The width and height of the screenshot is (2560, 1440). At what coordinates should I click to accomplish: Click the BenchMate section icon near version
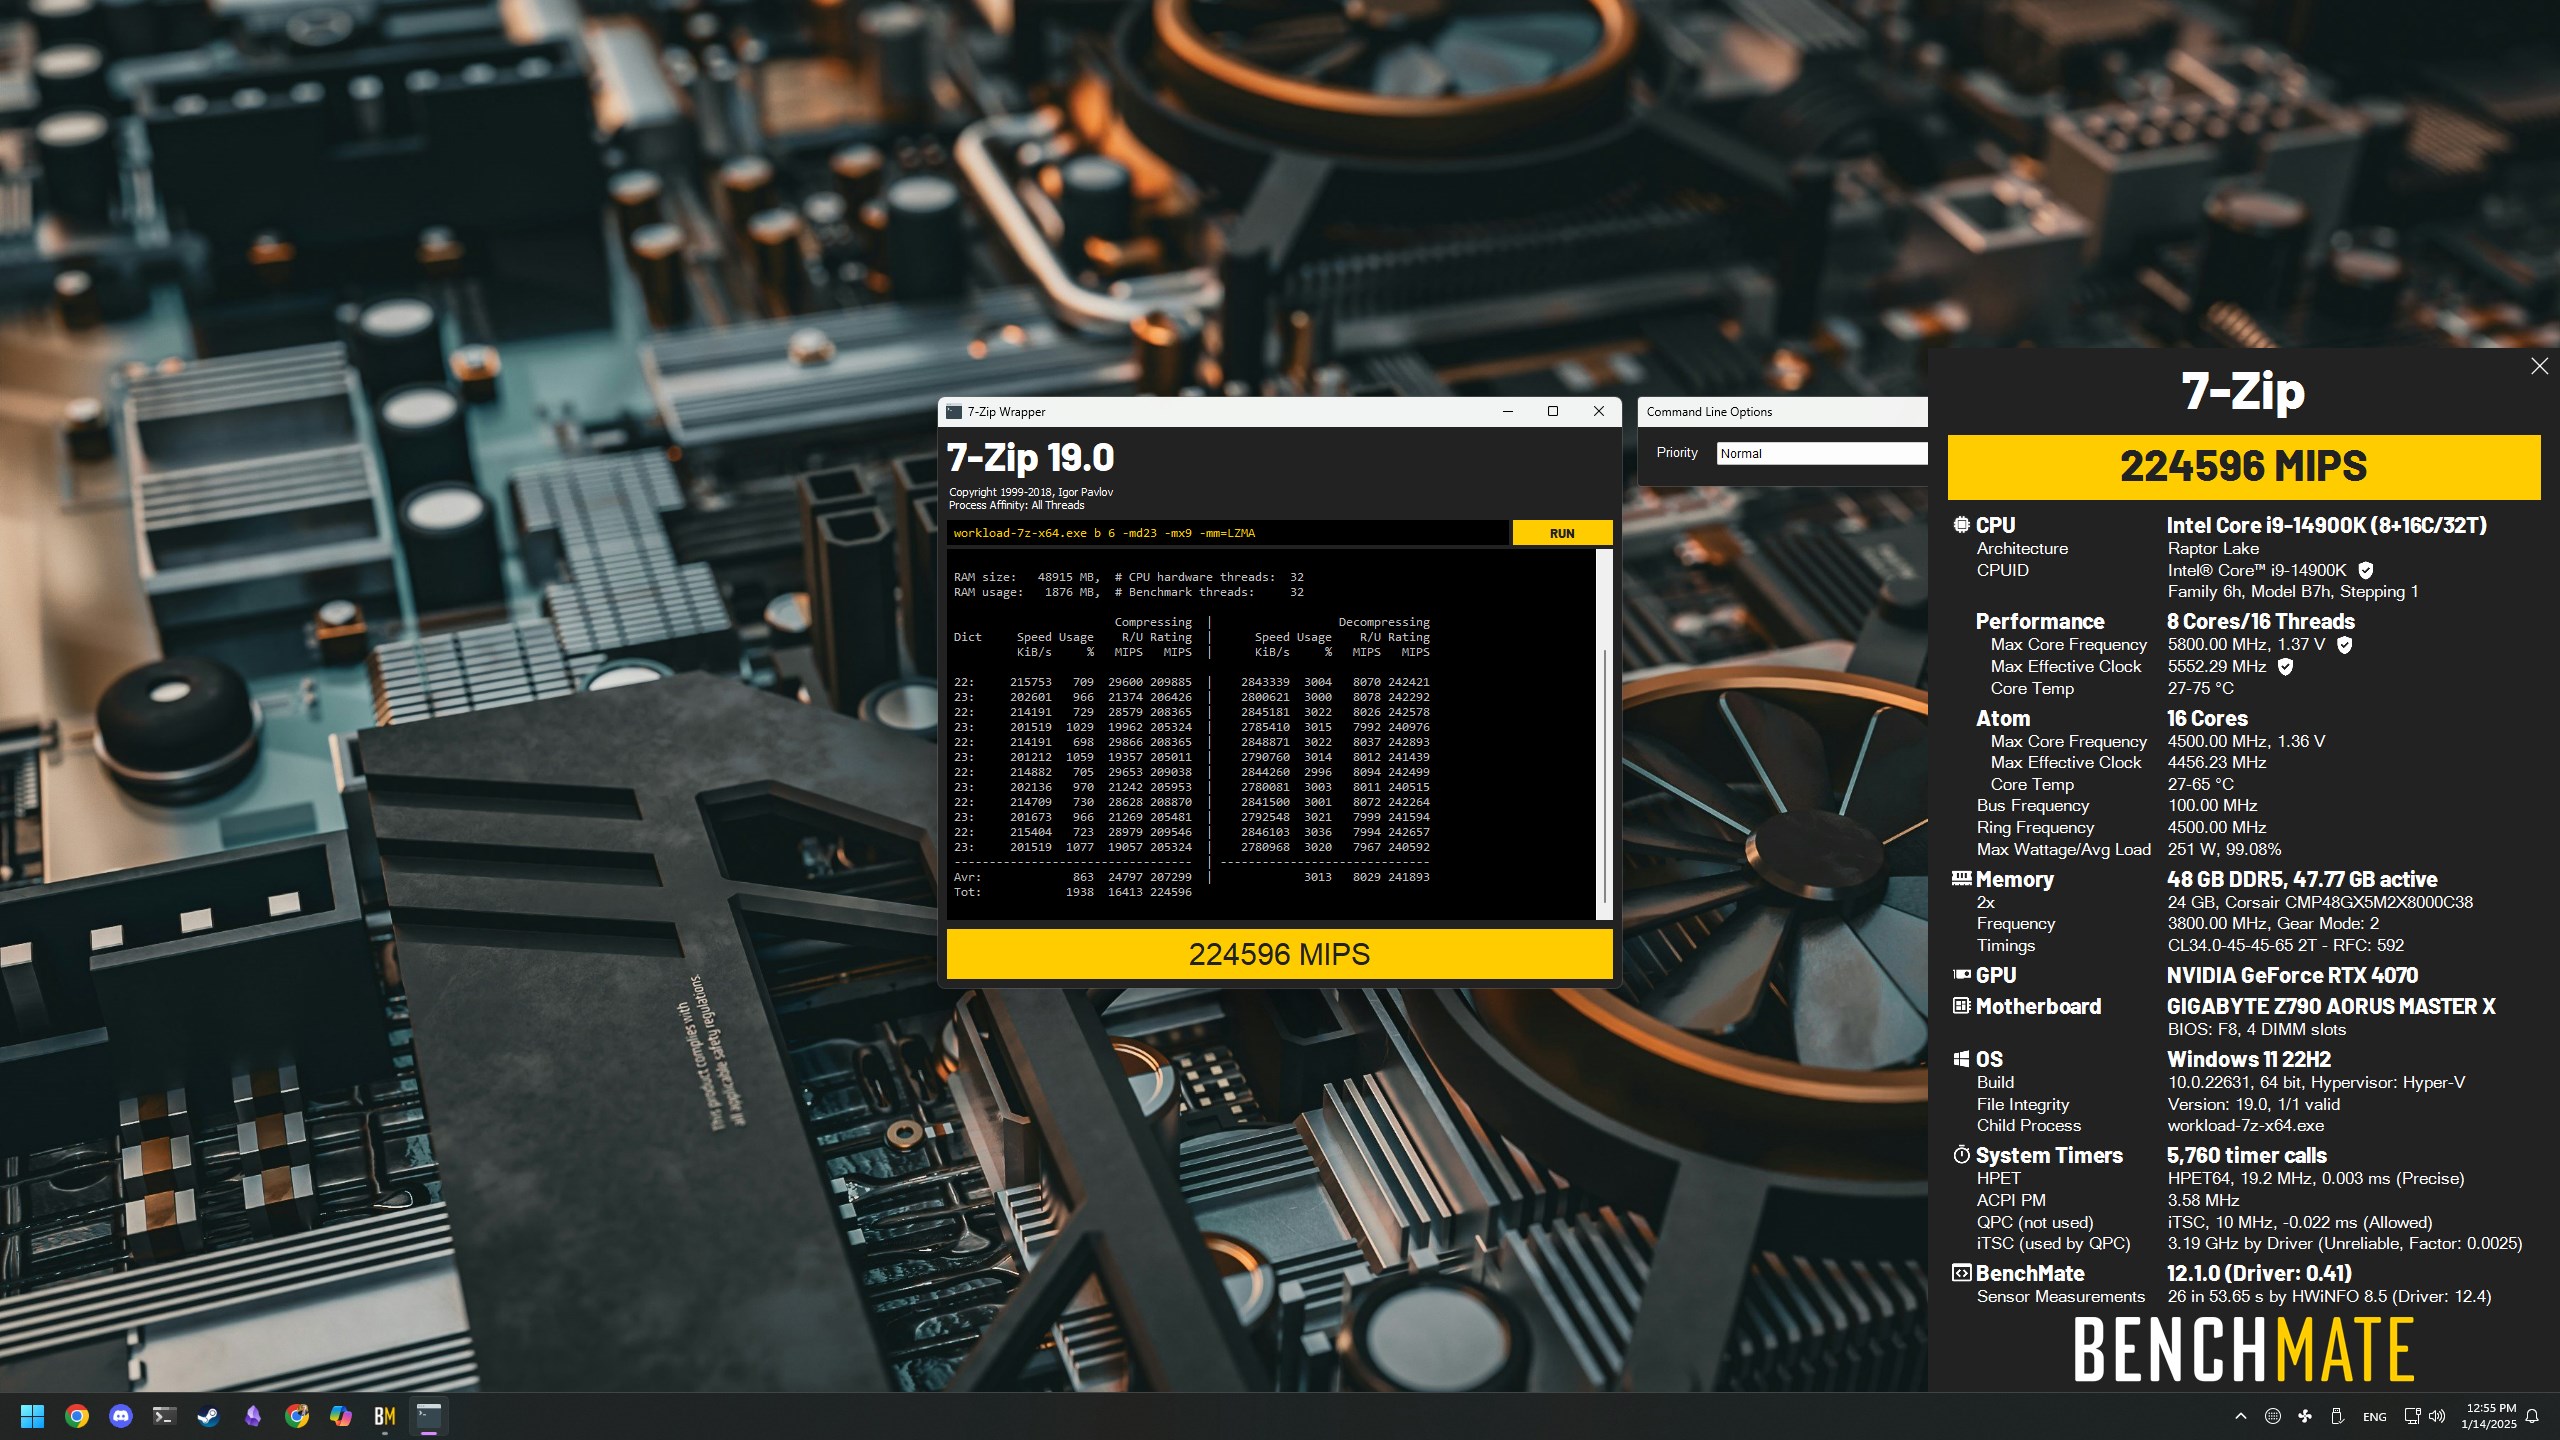[1961, 1272]
